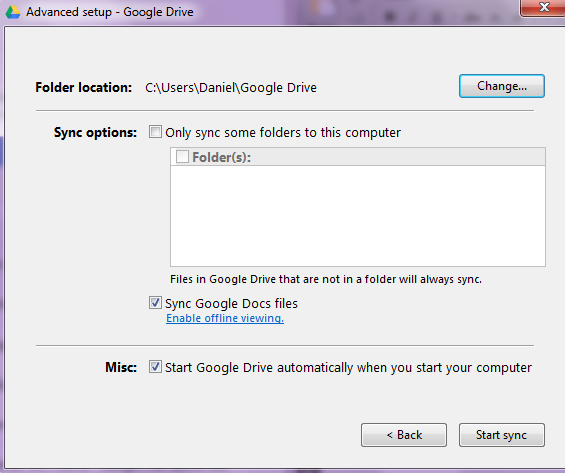Click the 'Sync options:' label
The width and height of the screenshot is (565, 473).
click(95, 133)
